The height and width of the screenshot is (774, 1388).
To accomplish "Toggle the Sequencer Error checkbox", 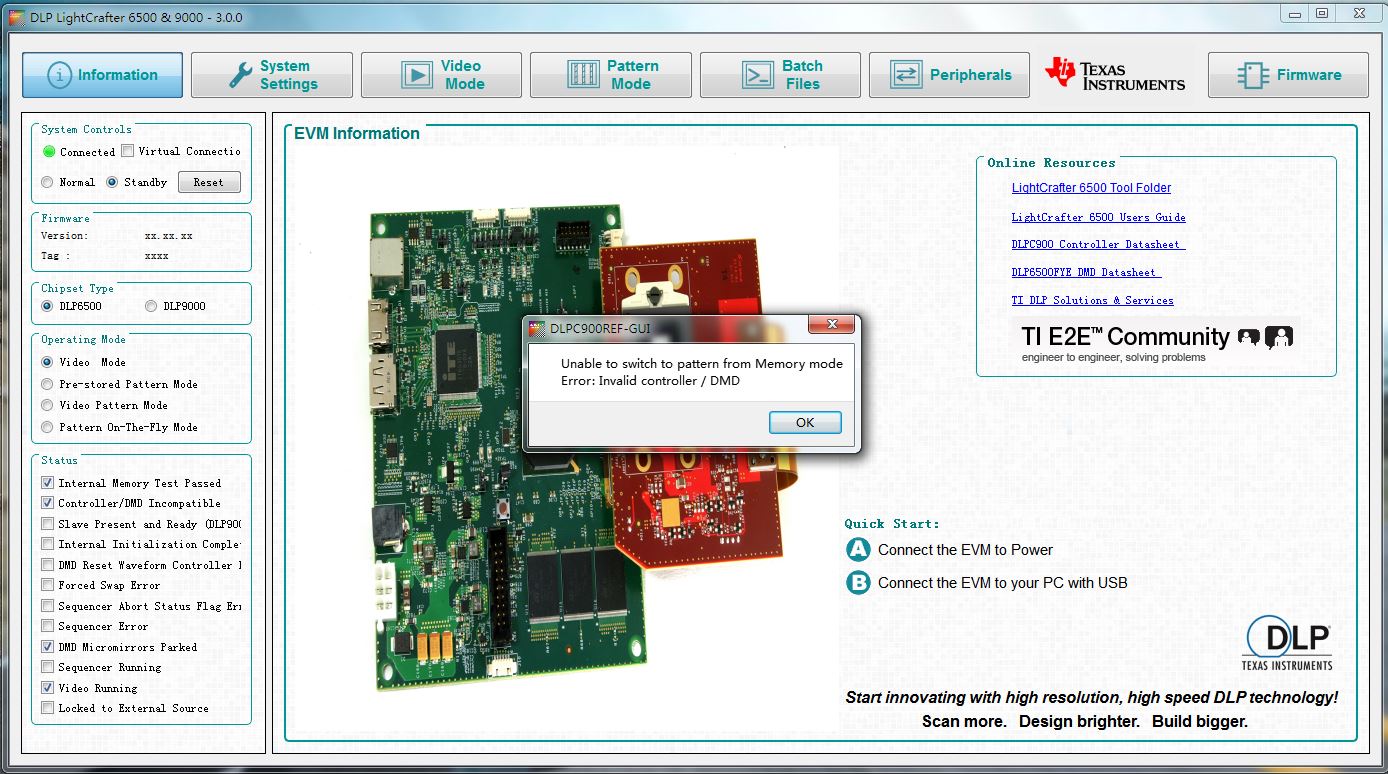I will pyautogui.click(x=47, y=626).
